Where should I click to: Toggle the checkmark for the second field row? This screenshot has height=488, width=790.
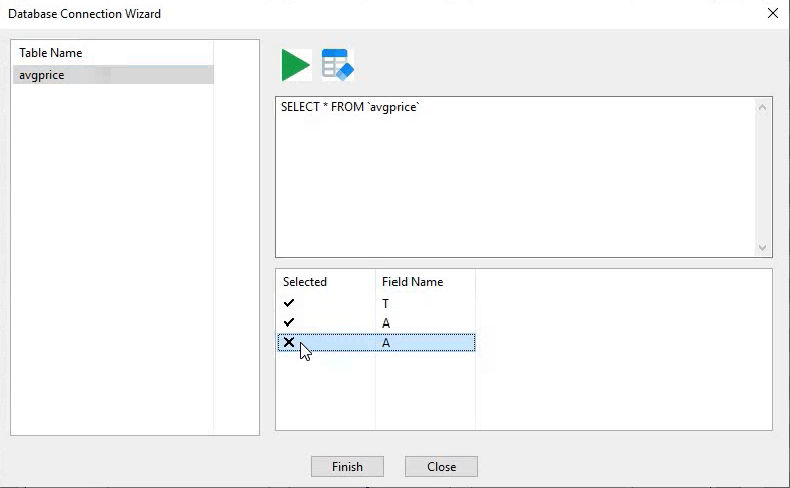[289, 322]
